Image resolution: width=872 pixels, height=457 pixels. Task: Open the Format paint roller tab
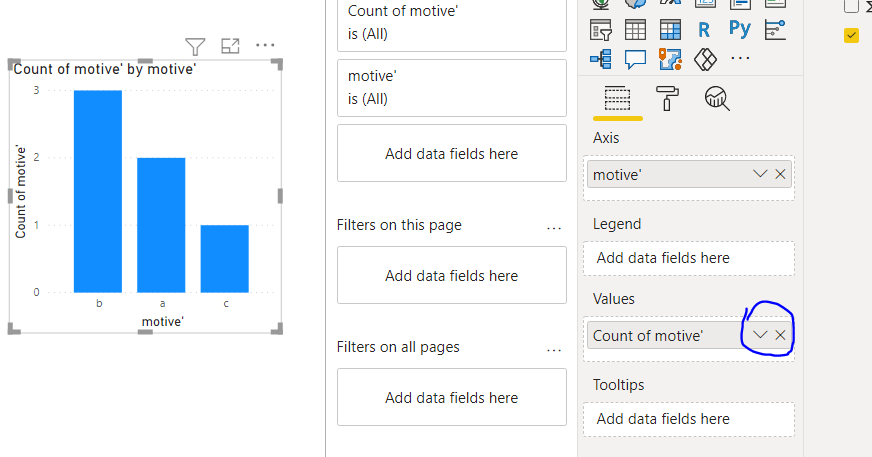tap(667, 98)
